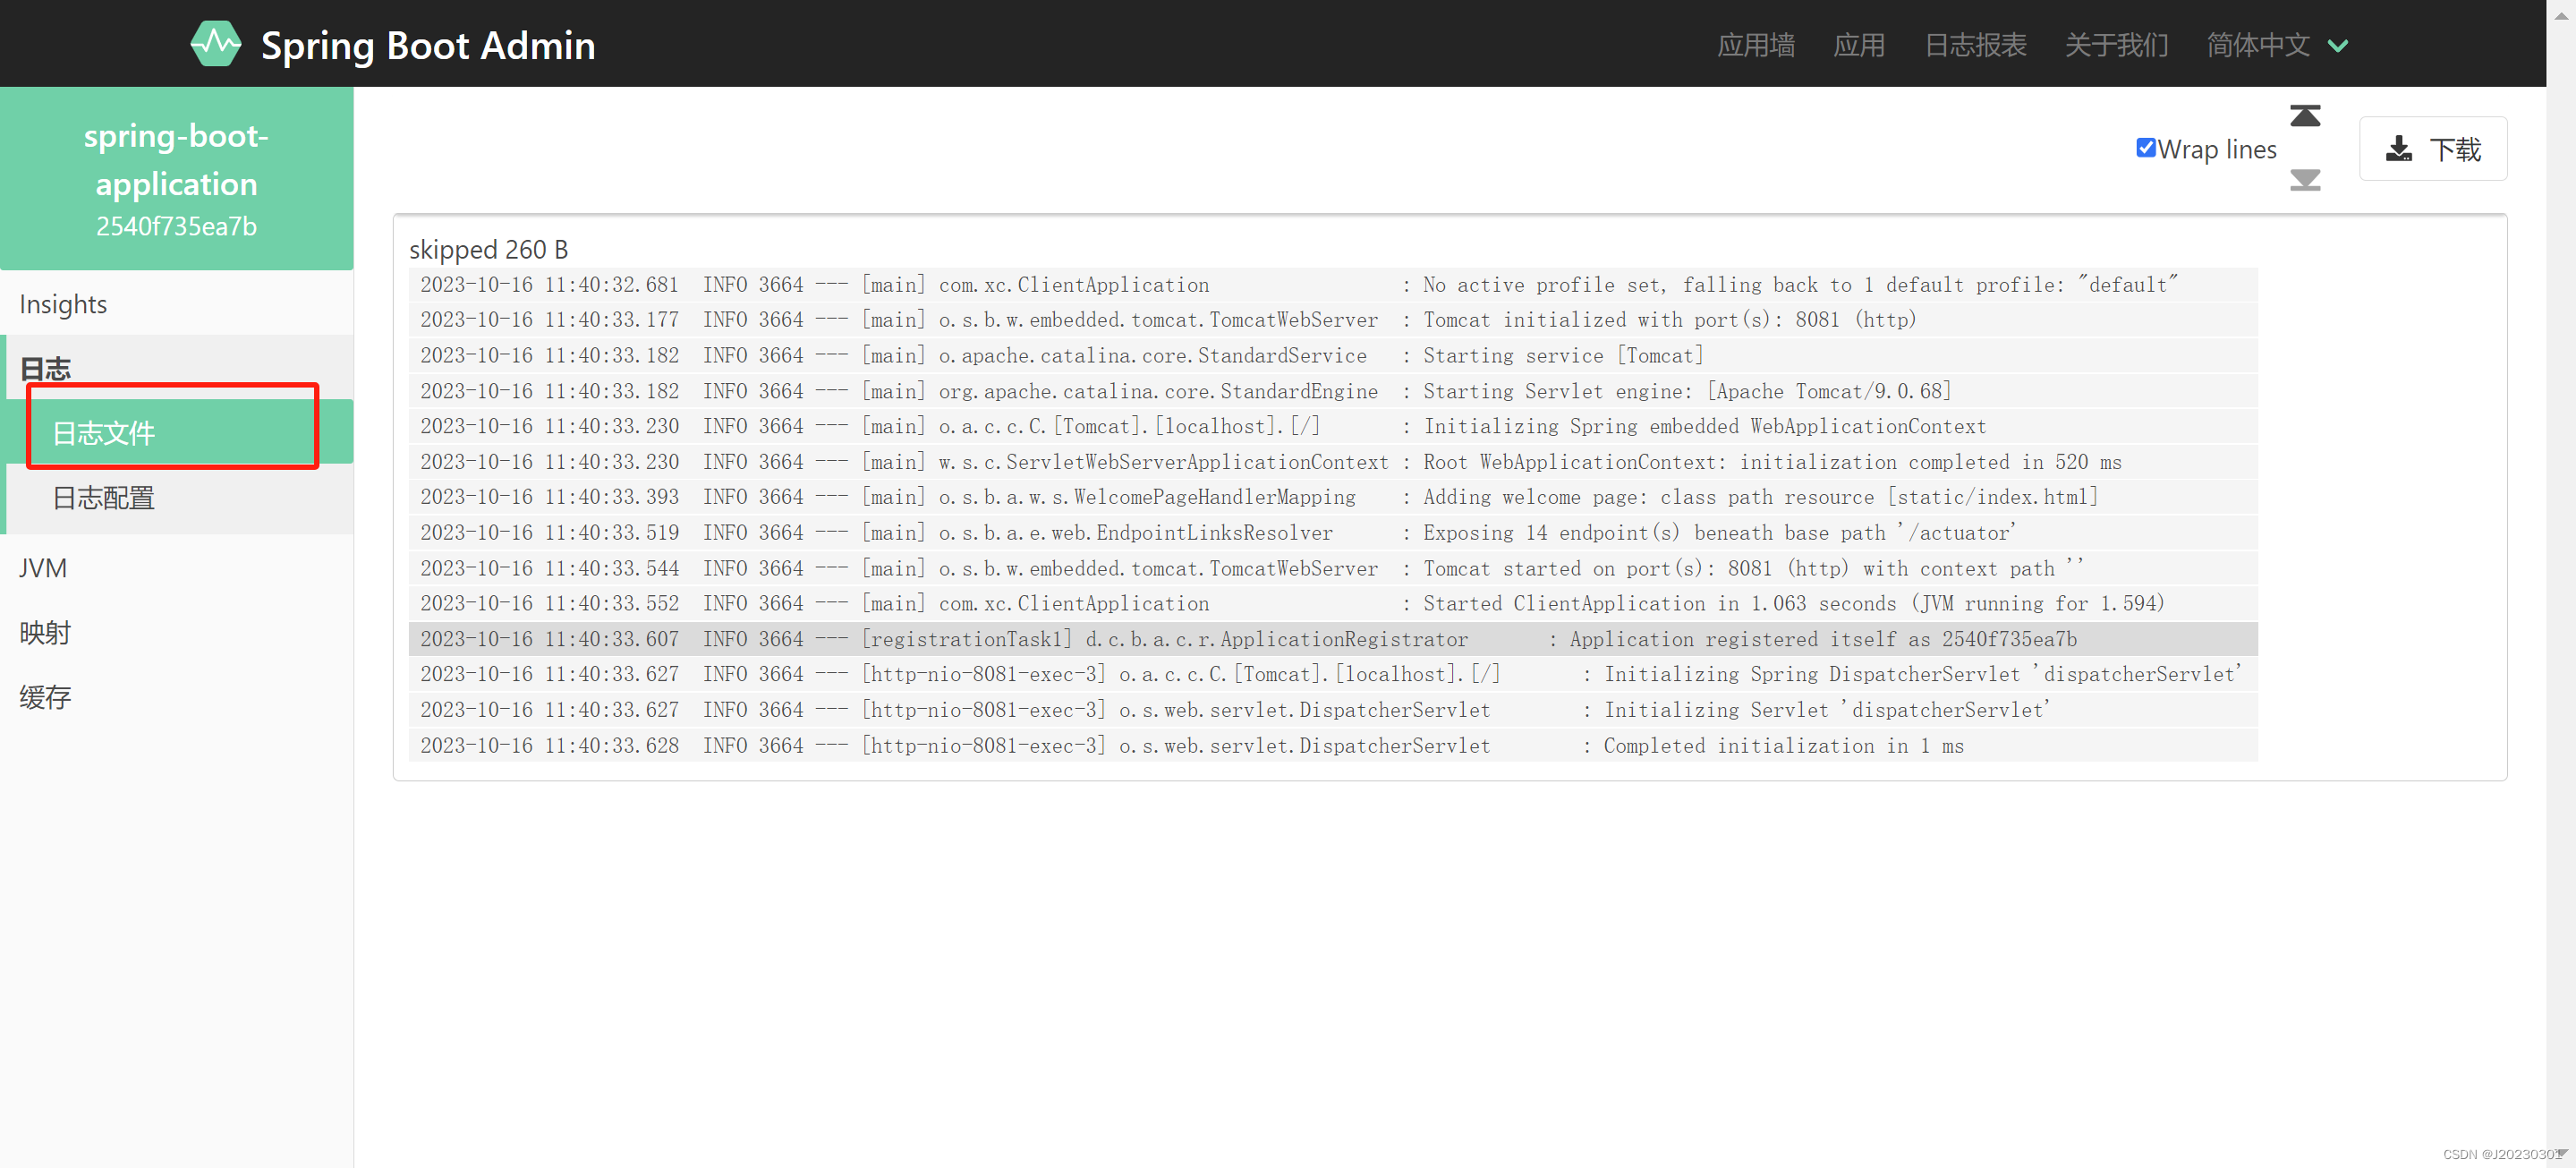
Task: Click the spring-boot-application instance header
Action: (x=176, y=178)
